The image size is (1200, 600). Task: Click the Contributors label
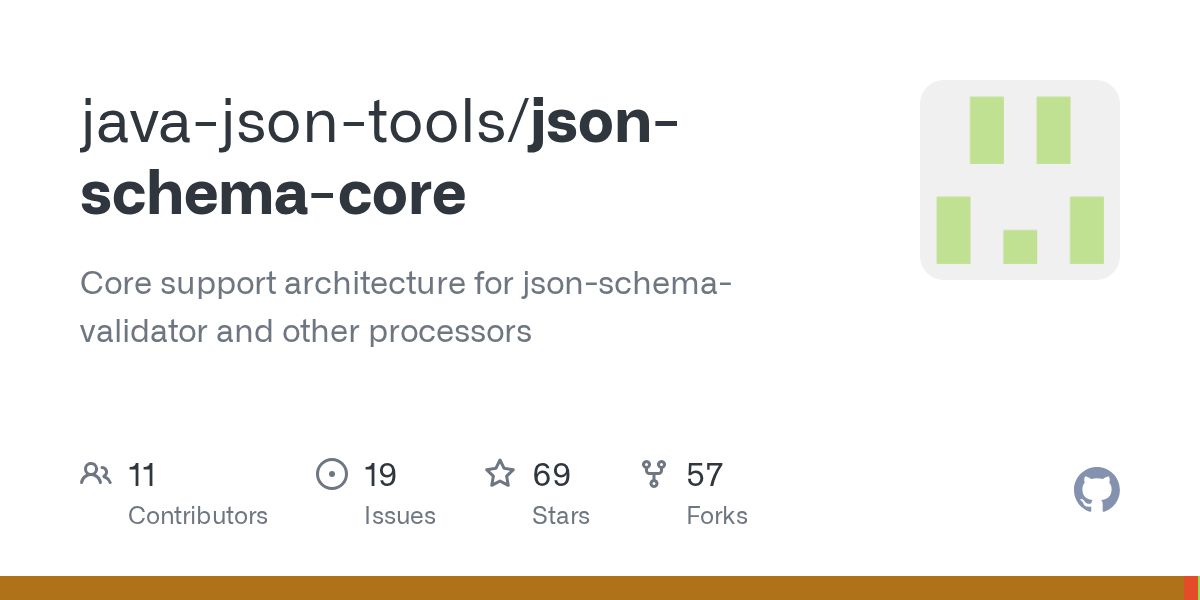(198, 516)
